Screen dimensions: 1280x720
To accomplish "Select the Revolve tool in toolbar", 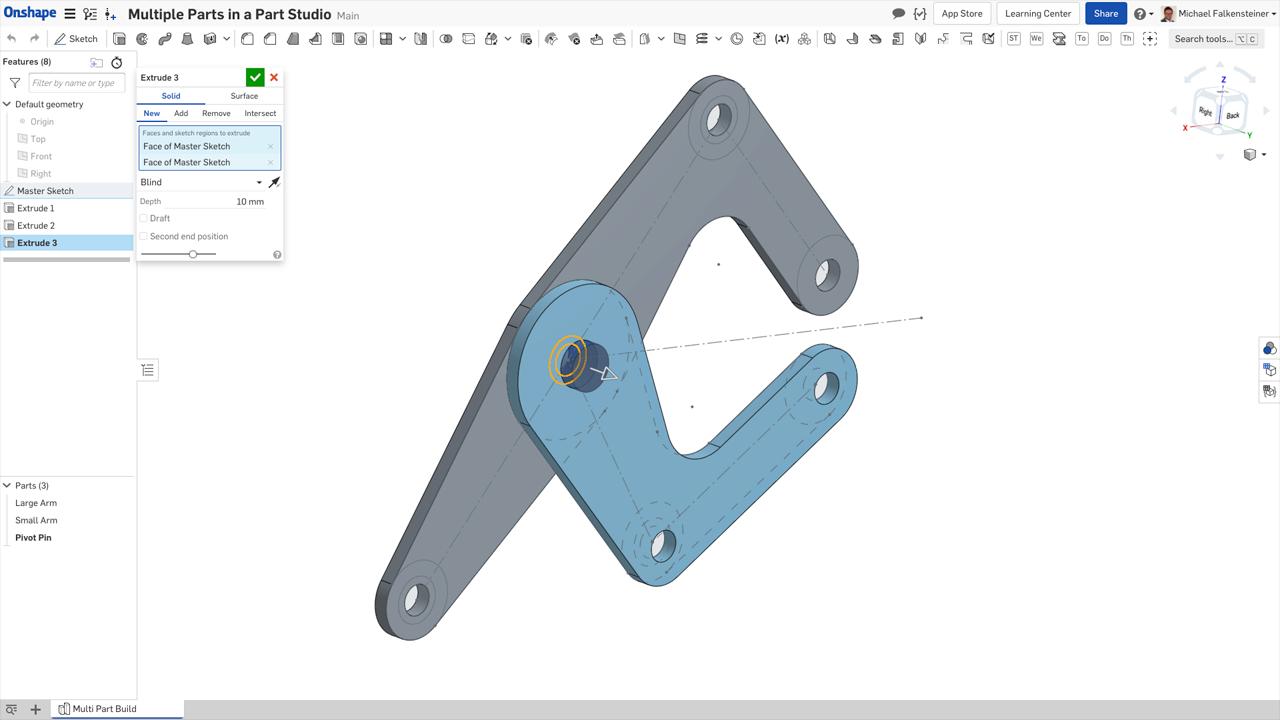I will click(x=142, y=39).
